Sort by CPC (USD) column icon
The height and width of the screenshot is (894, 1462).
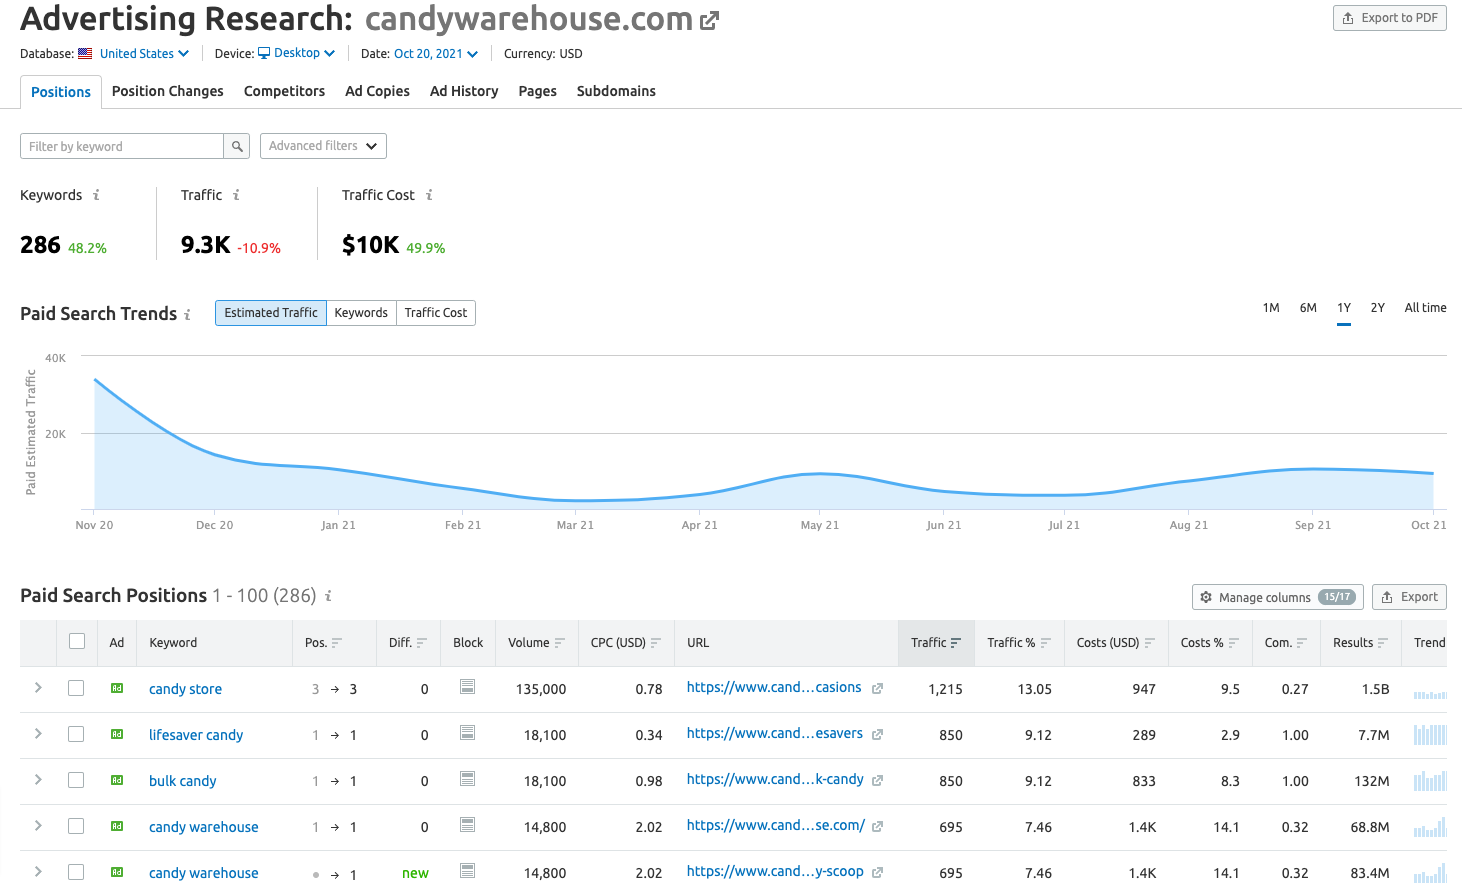tap(656, 643)
